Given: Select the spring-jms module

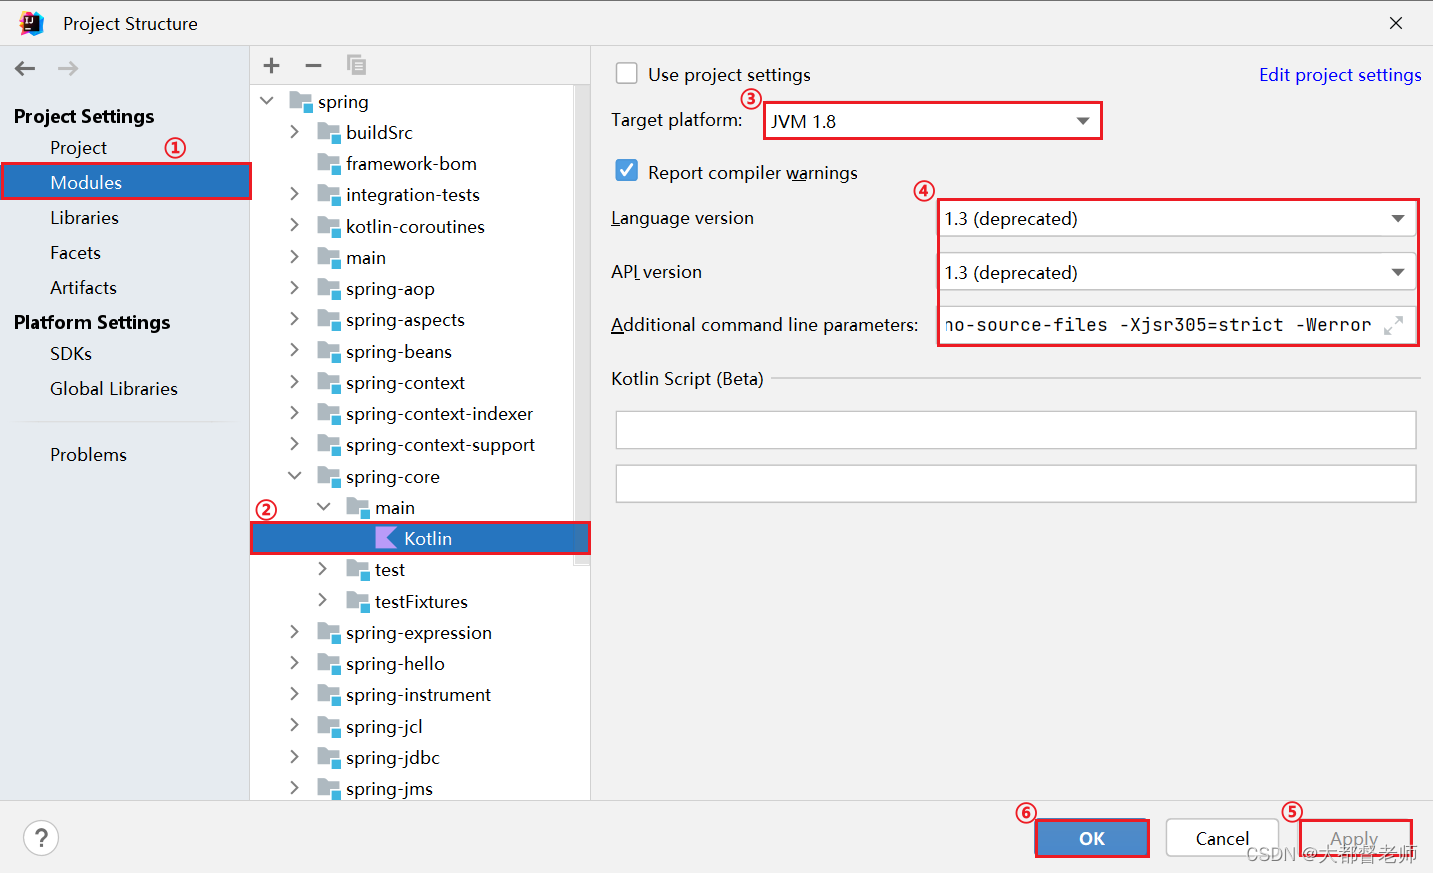Looking at the screenshot, I should 389,788.
